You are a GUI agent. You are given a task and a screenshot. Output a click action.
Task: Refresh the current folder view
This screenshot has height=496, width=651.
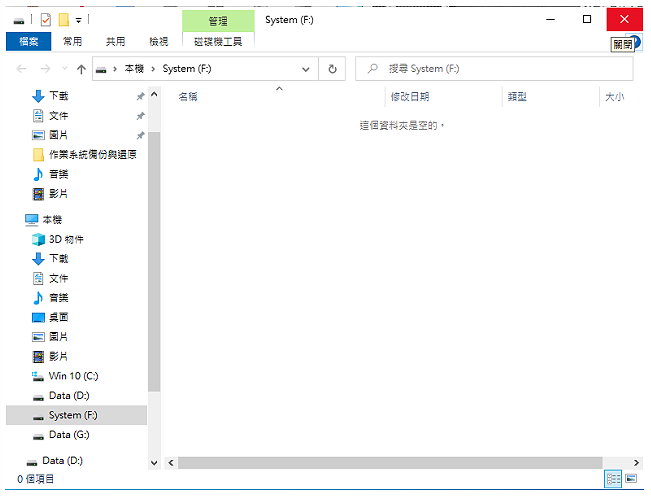(332, 69)
